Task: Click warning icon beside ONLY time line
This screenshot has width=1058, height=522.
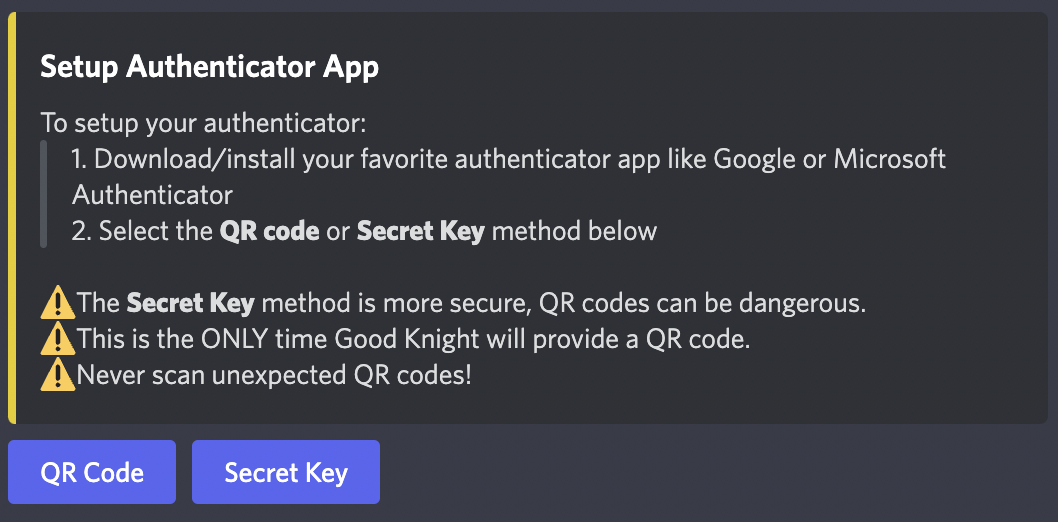Action: point(57,340)
